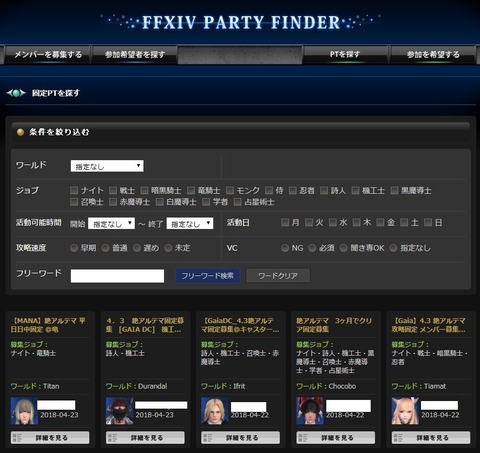
Task: Open the 【Gaia】4.3 絶アルテマ listing title
Action: tap(429, 325)
